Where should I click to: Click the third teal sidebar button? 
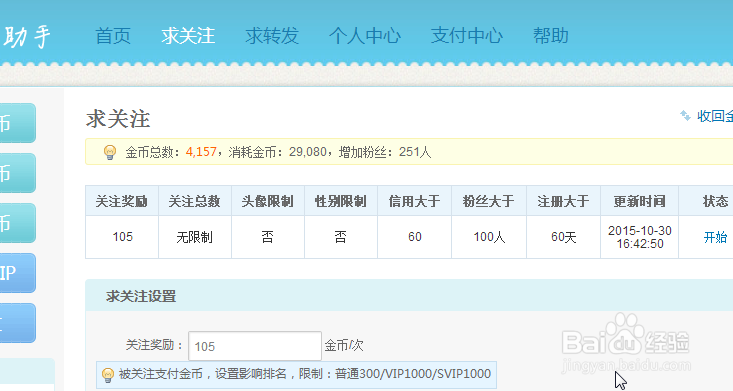tap(18, 223)
